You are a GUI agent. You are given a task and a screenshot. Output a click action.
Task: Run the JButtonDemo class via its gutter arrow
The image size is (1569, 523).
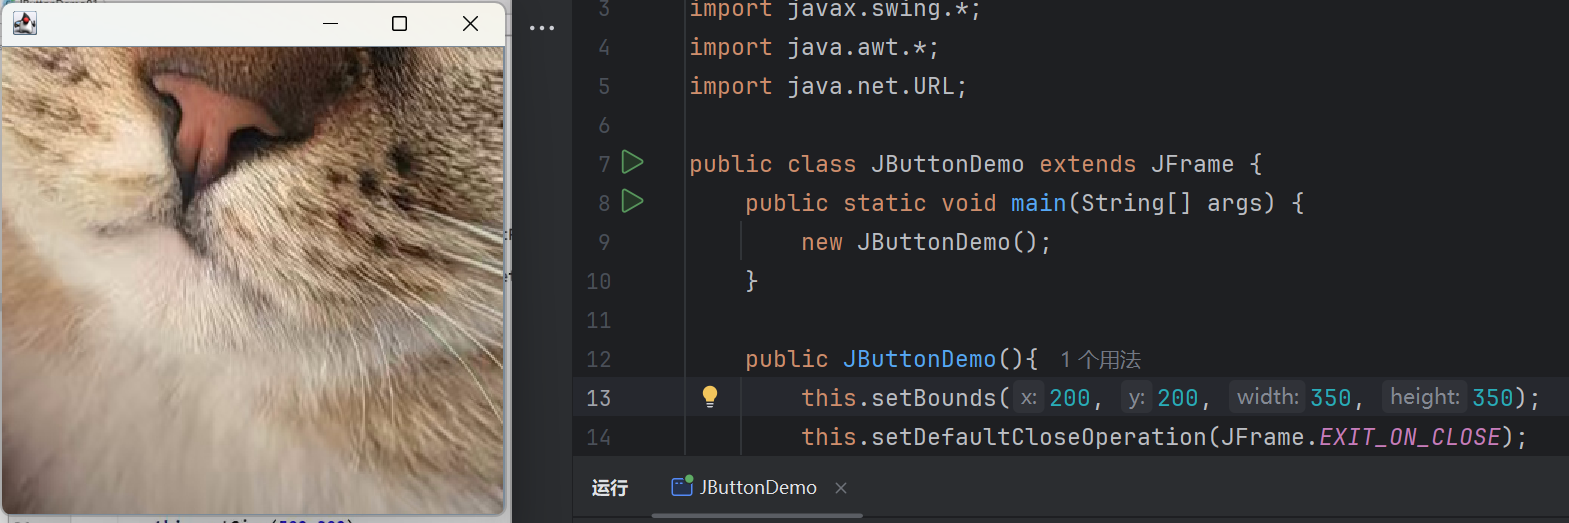(x=632, y=162)
